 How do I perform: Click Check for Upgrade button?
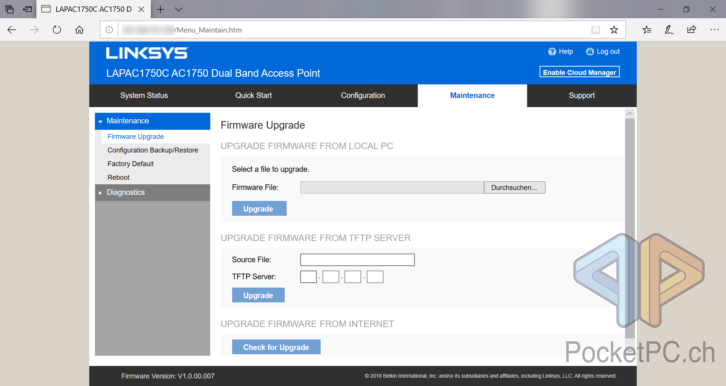pyautogui.click(x=276, y=347)
